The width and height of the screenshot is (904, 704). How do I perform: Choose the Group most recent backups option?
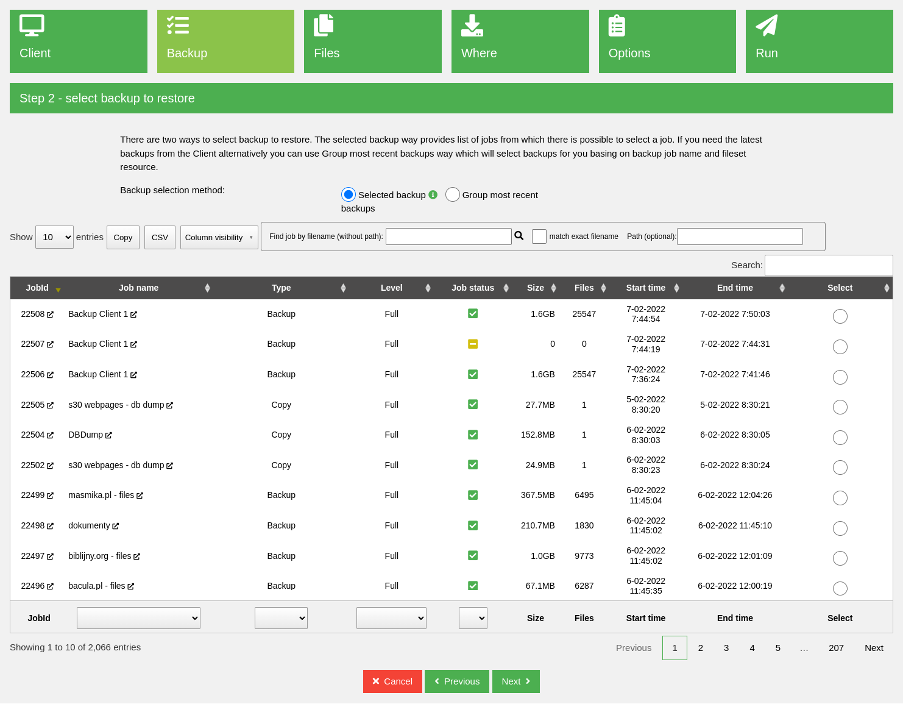(450, 194)
